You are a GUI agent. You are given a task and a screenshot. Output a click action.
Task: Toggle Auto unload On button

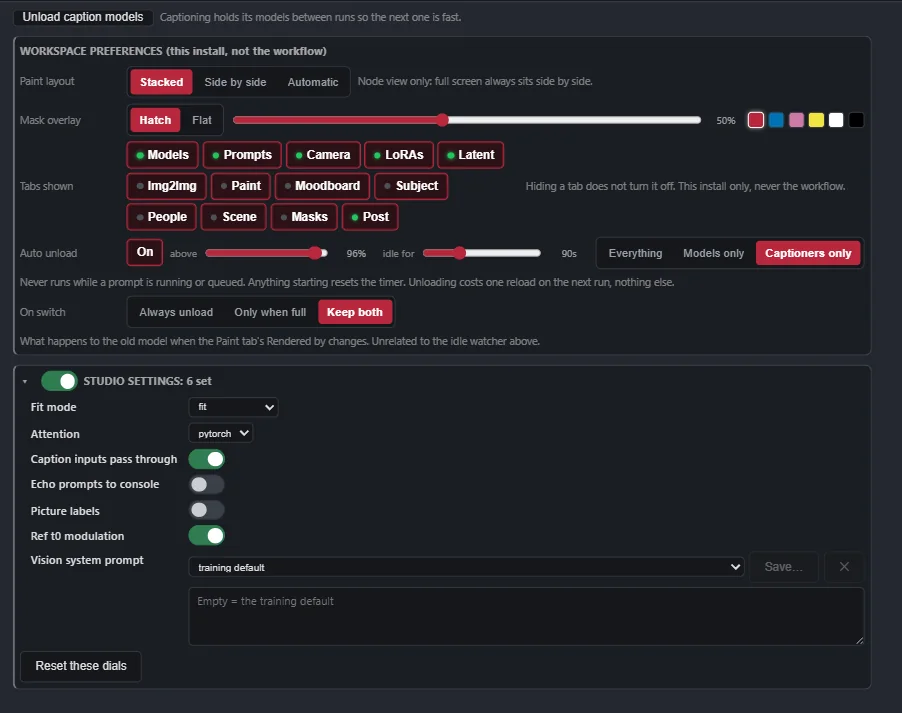[145, 252]
